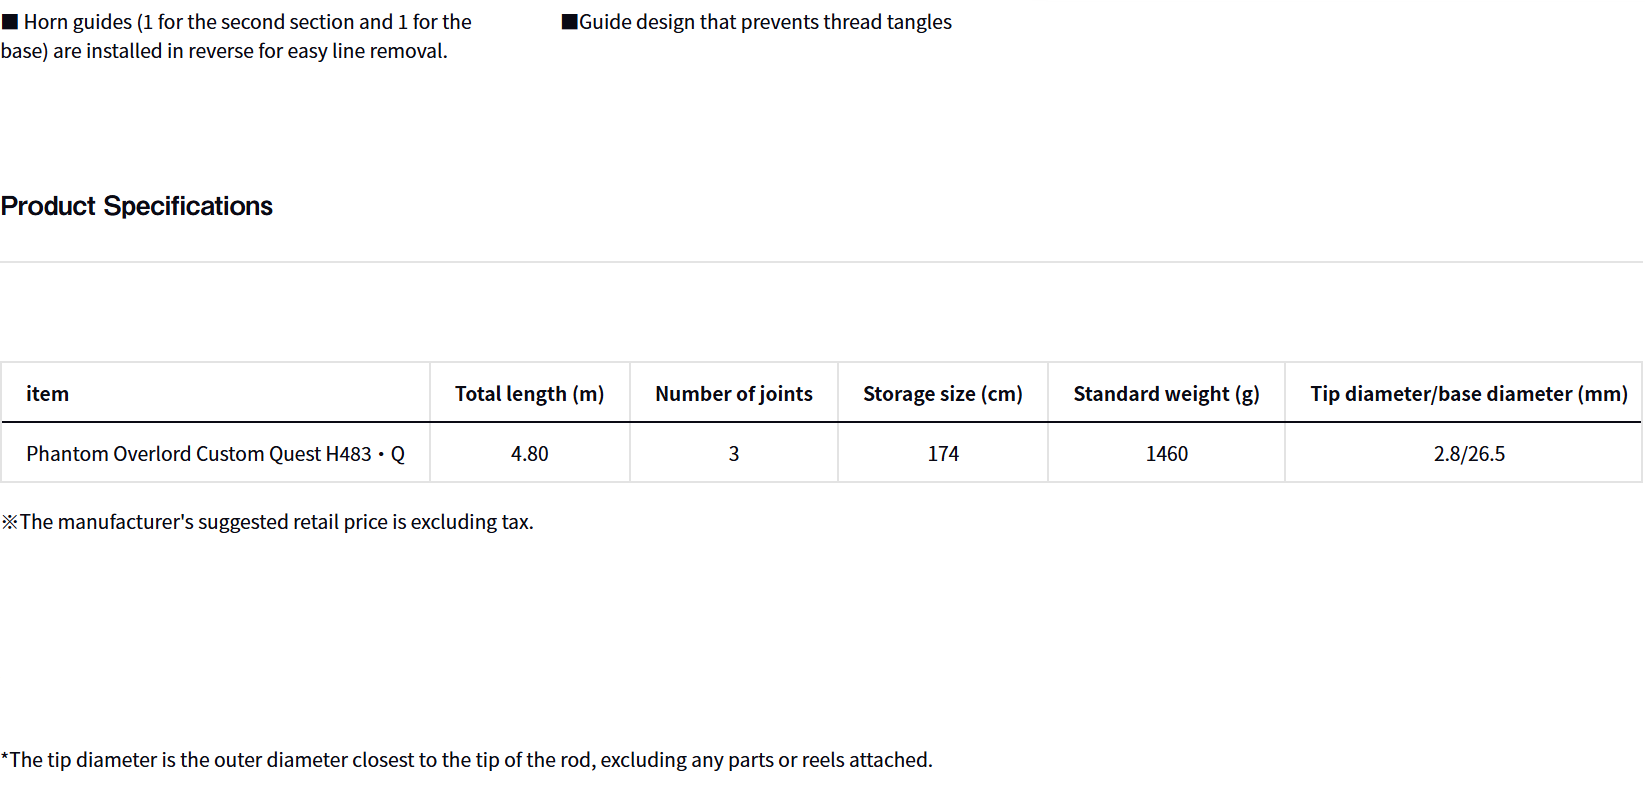Select the thread tangles guide design text
The image size is (1645, 791).
765,22
